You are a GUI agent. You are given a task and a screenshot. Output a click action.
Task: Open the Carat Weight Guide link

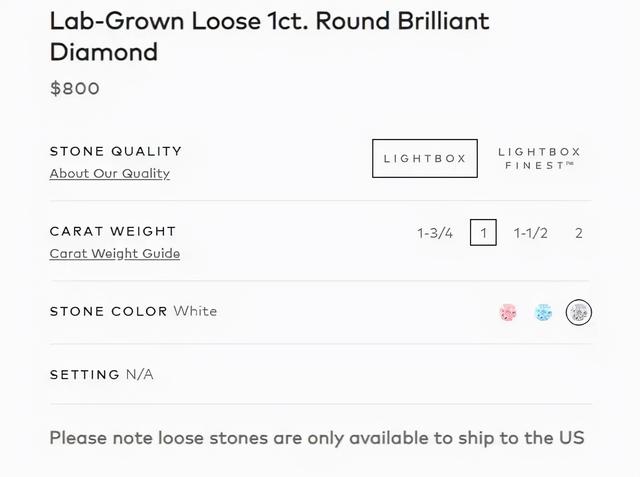point(115,253)
